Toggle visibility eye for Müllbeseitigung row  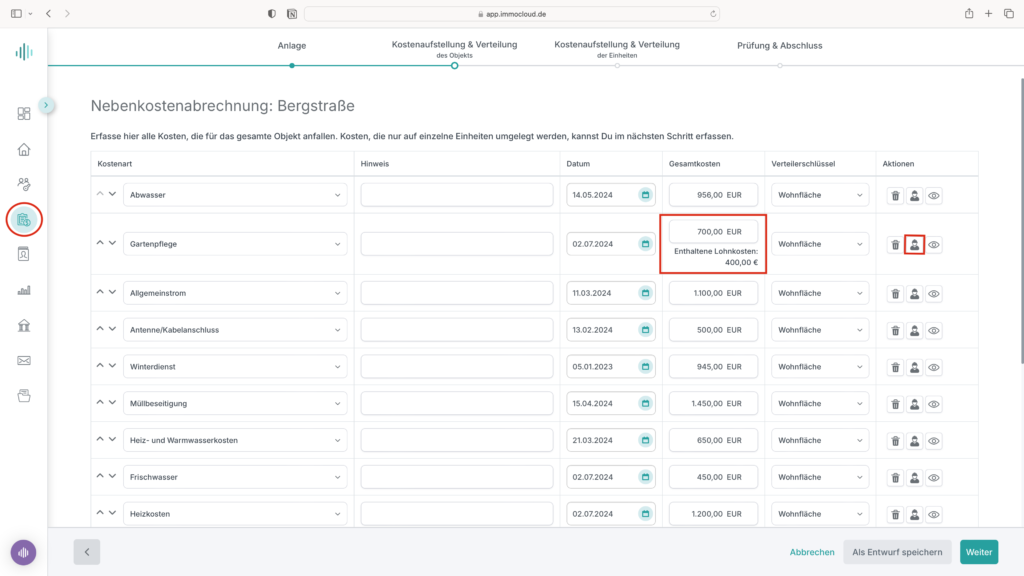click(934, 404)
